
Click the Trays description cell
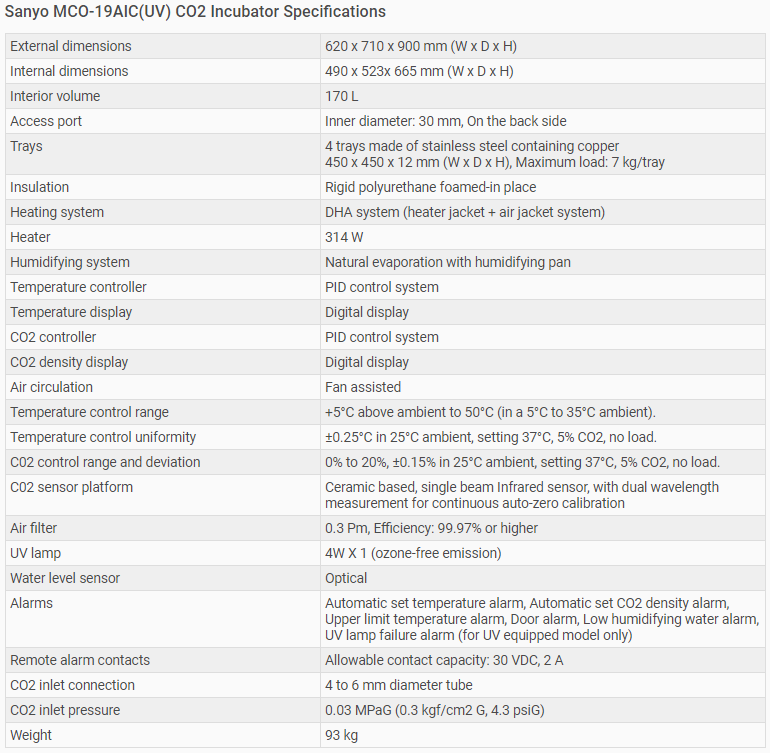(x=495, y=154)
